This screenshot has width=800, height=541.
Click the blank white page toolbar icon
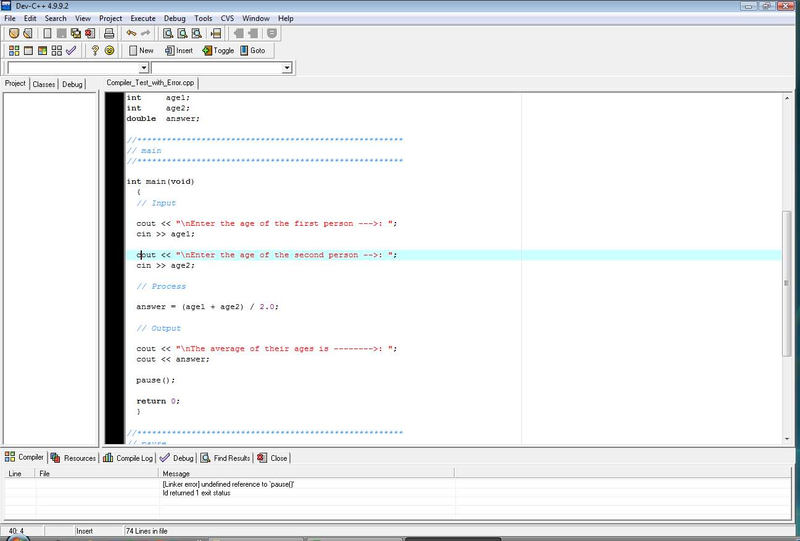(47, 34)
